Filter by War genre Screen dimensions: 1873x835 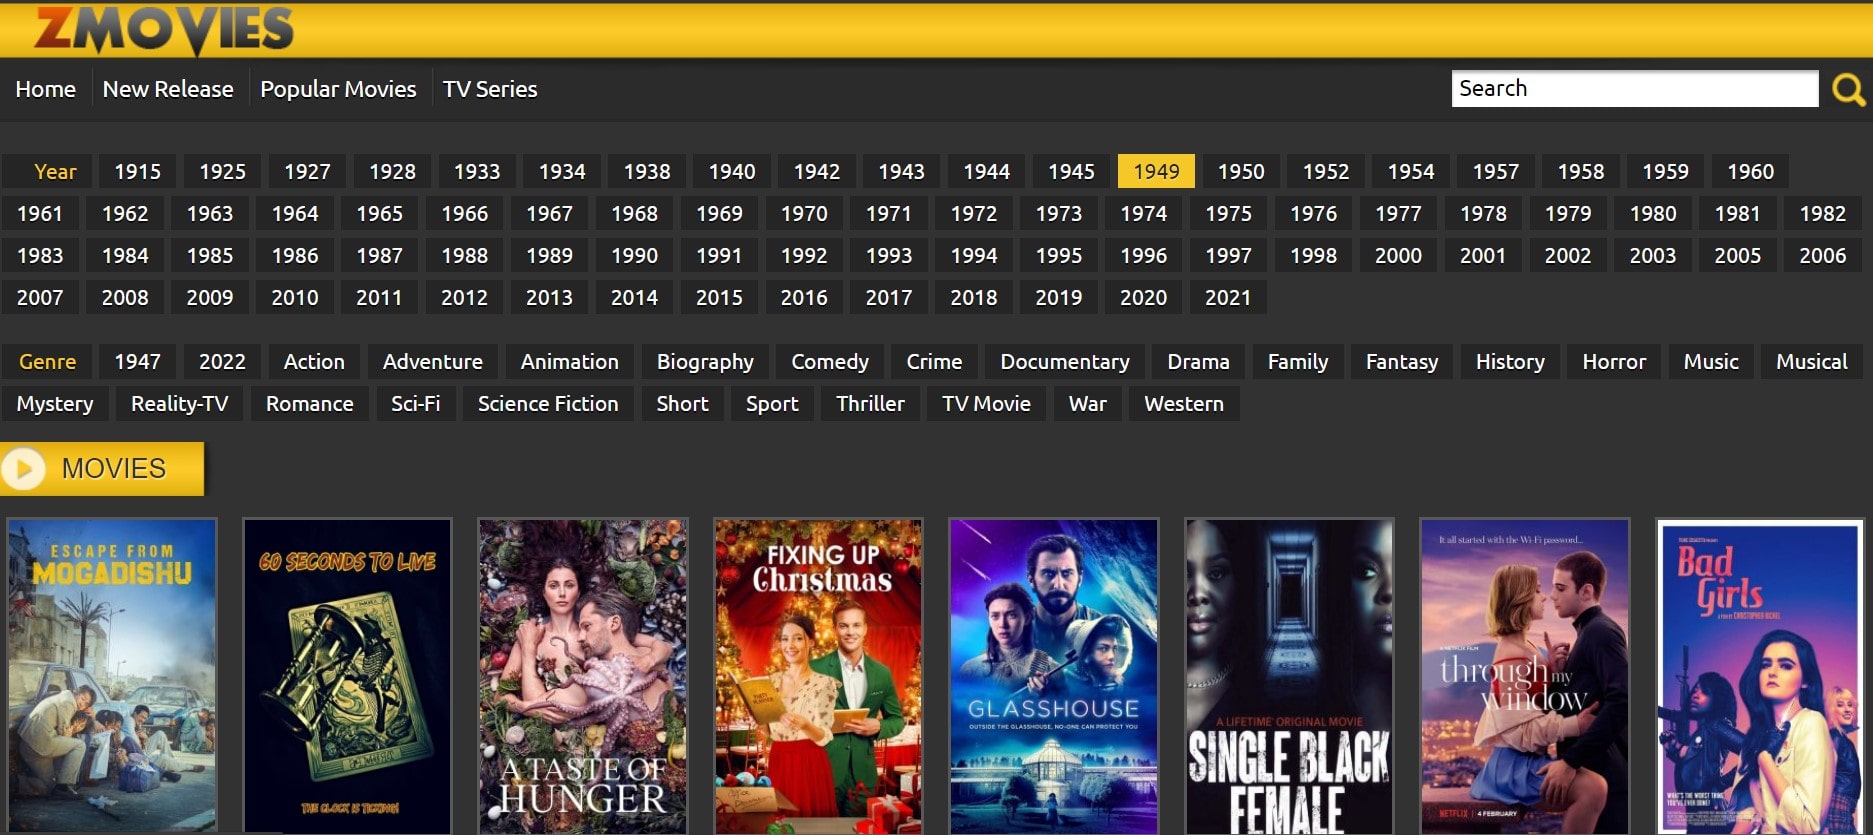(1087, 403)
